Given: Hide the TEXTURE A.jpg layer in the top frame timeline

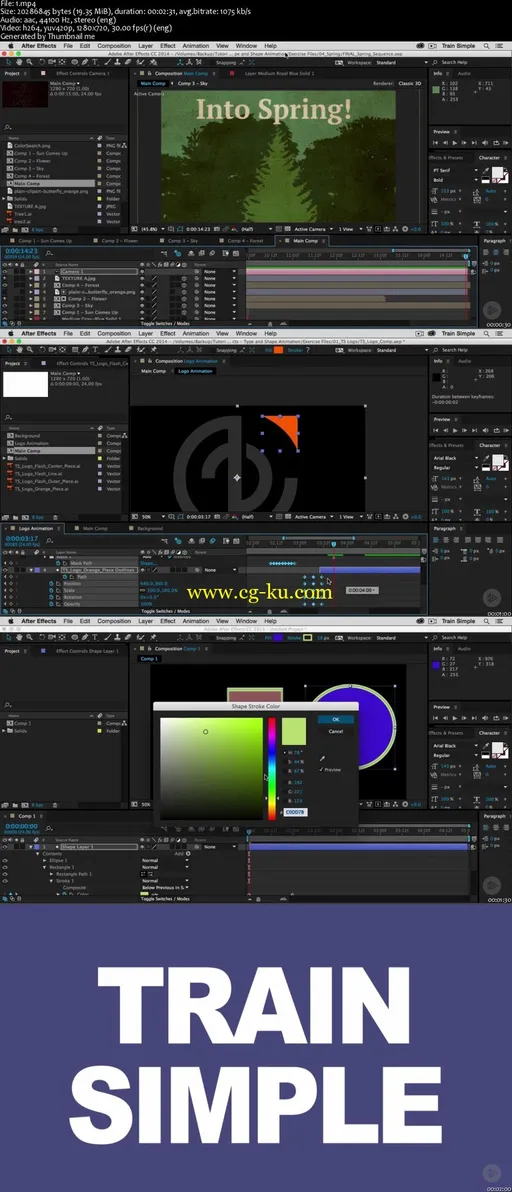Looking at the screenshot, I should tap(5, 278).
